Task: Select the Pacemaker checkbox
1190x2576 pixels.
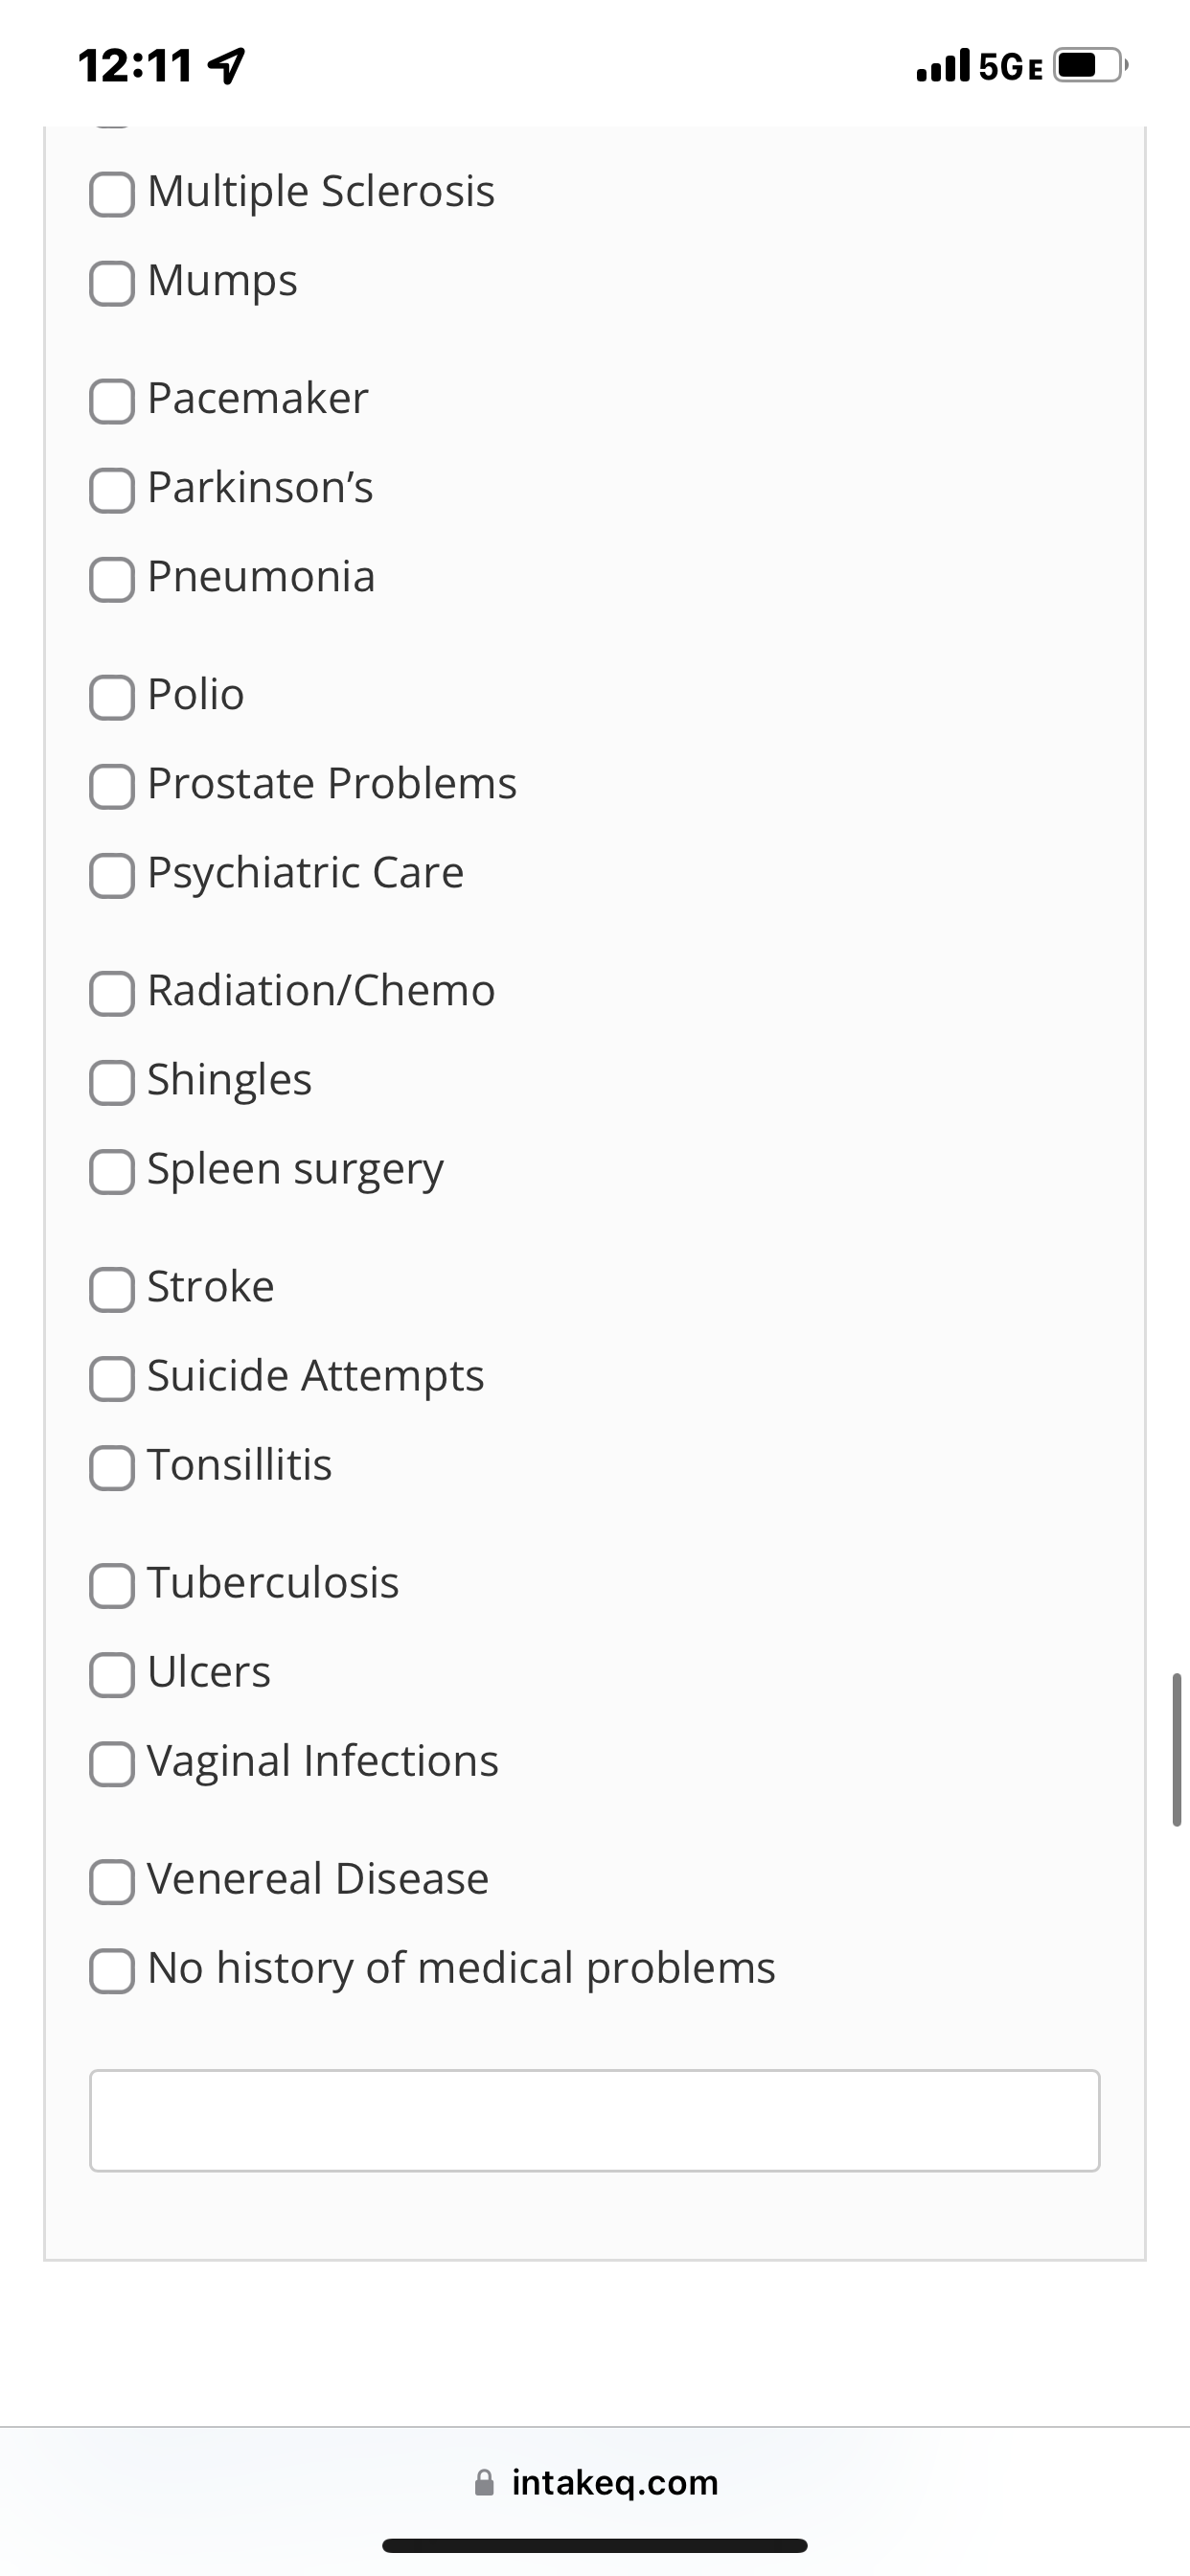Action: tap(111, 401)
